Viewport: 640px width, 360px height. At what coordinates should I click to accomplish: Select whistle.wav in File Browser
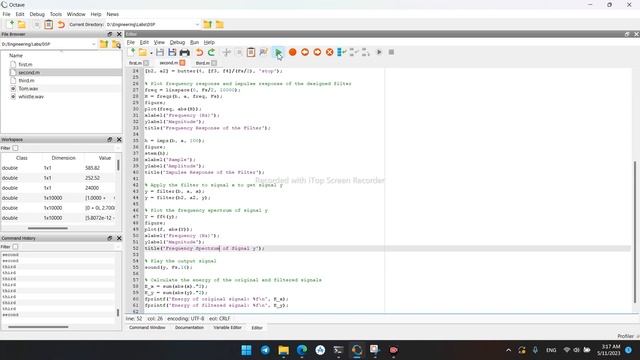[31, 97]
